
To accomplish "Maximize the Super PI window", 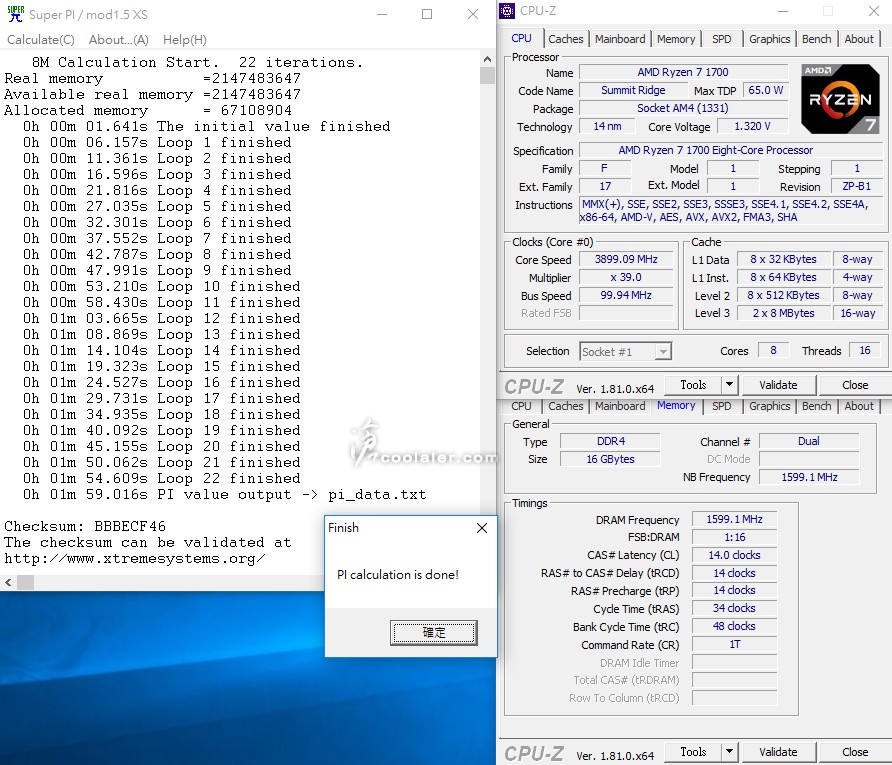I will click(427, 14).
